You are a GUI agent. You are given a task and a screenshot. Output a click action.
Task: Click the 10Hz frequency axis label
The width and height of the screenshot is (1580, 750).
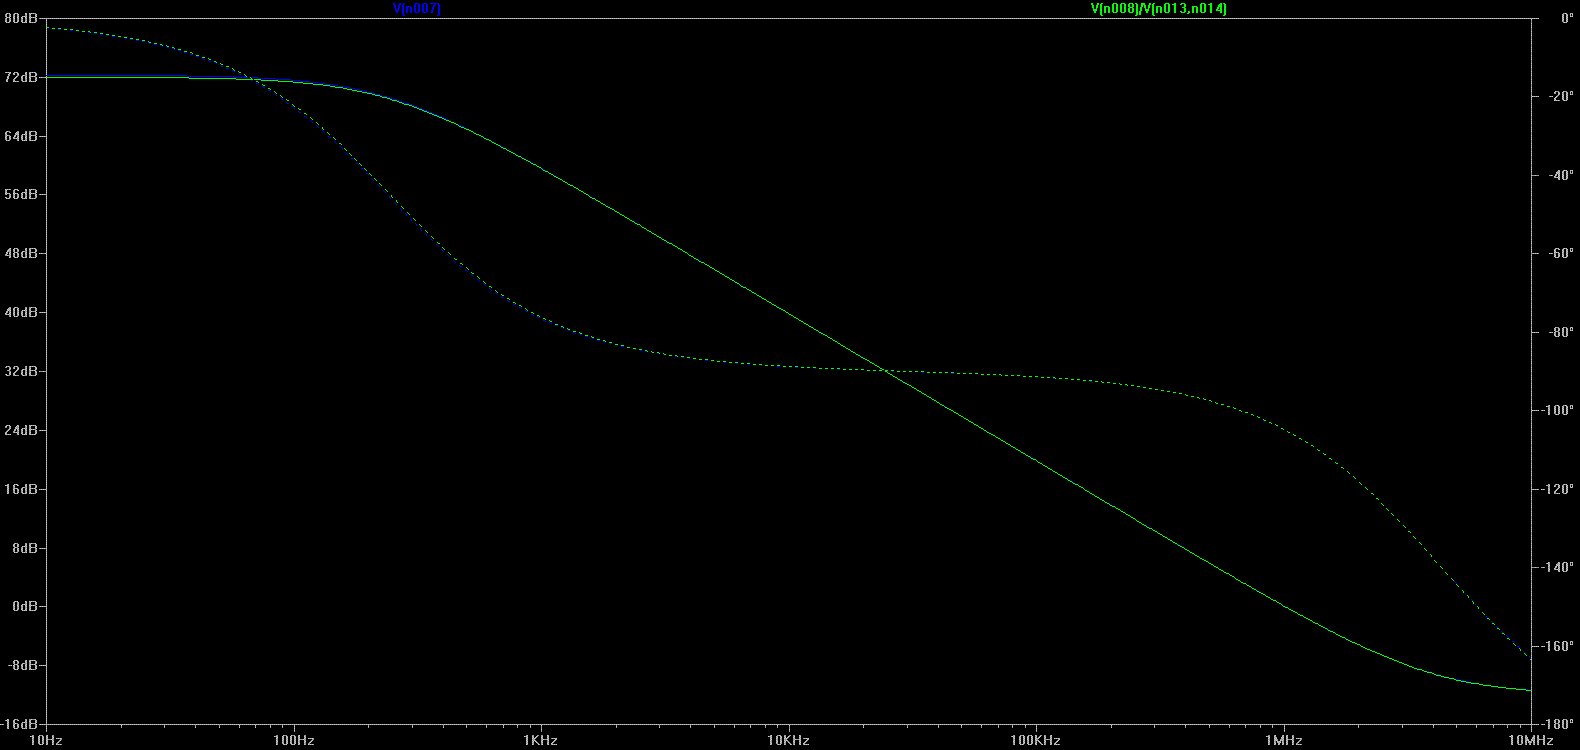(46, 741)
